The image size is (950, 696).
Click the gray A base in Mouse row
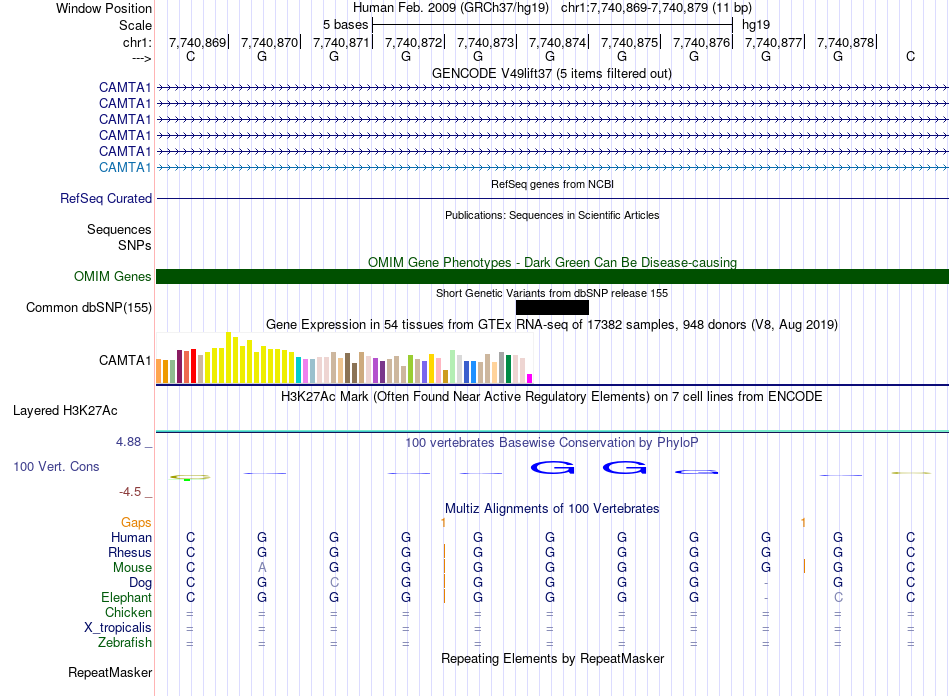(x=262, y=568)
